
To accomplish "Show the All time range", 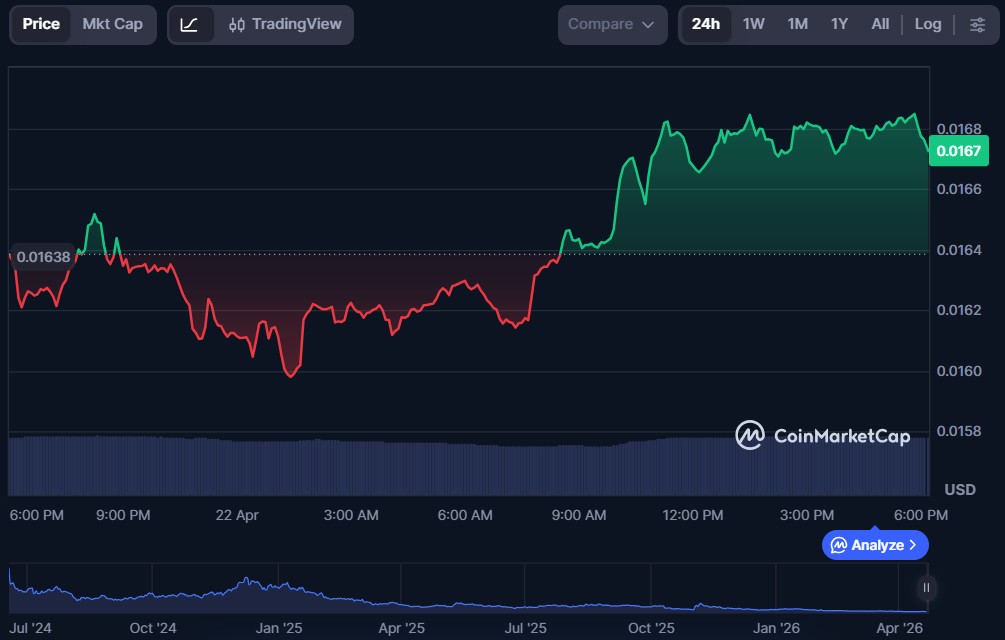I will [x=880, y=24].
